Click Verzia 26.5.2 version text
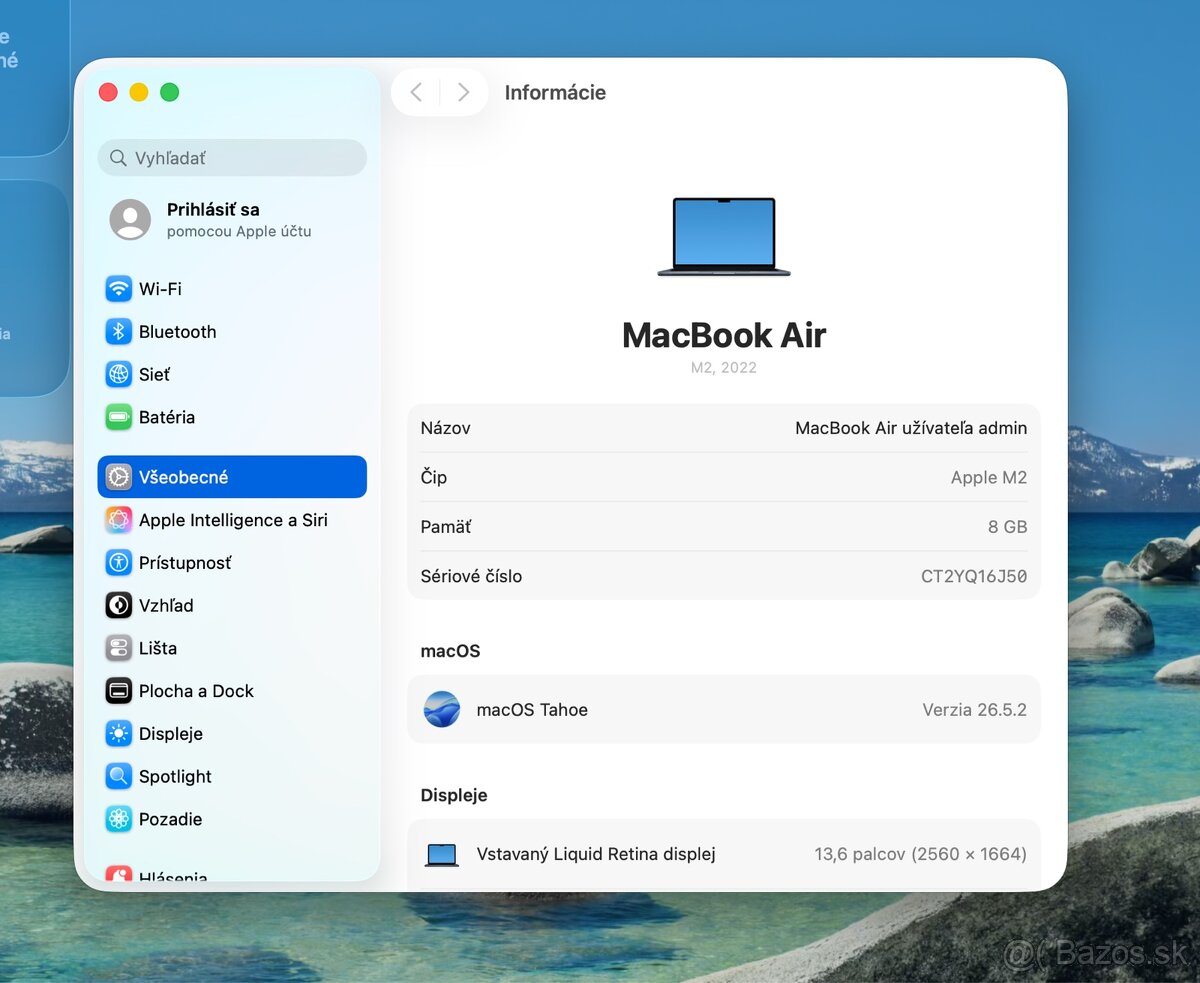1200x983 pixels. pos(974,710)
